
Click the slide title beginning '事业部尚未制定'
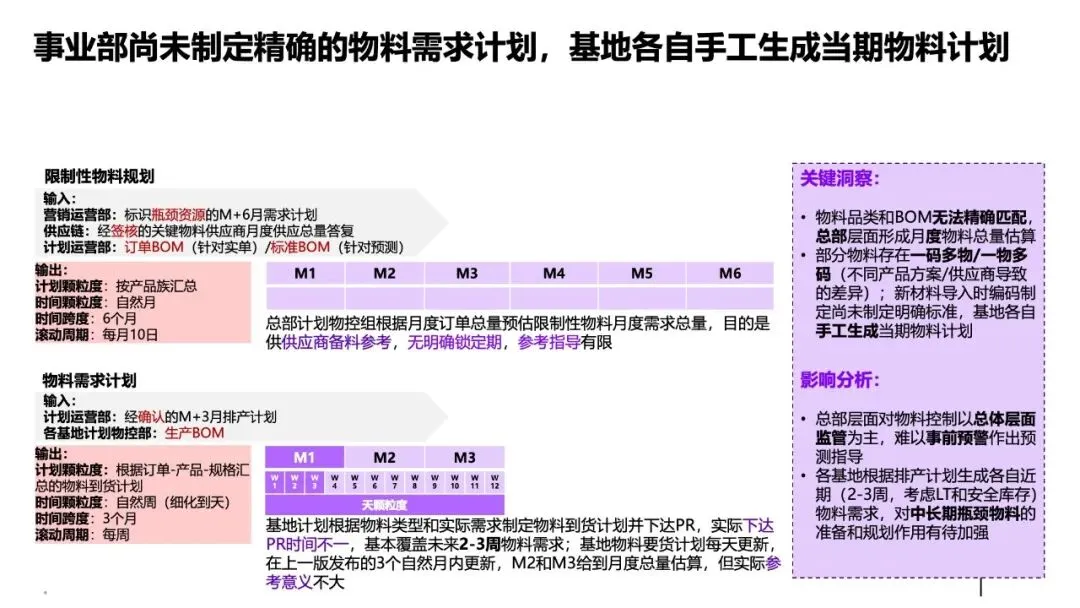521,48
